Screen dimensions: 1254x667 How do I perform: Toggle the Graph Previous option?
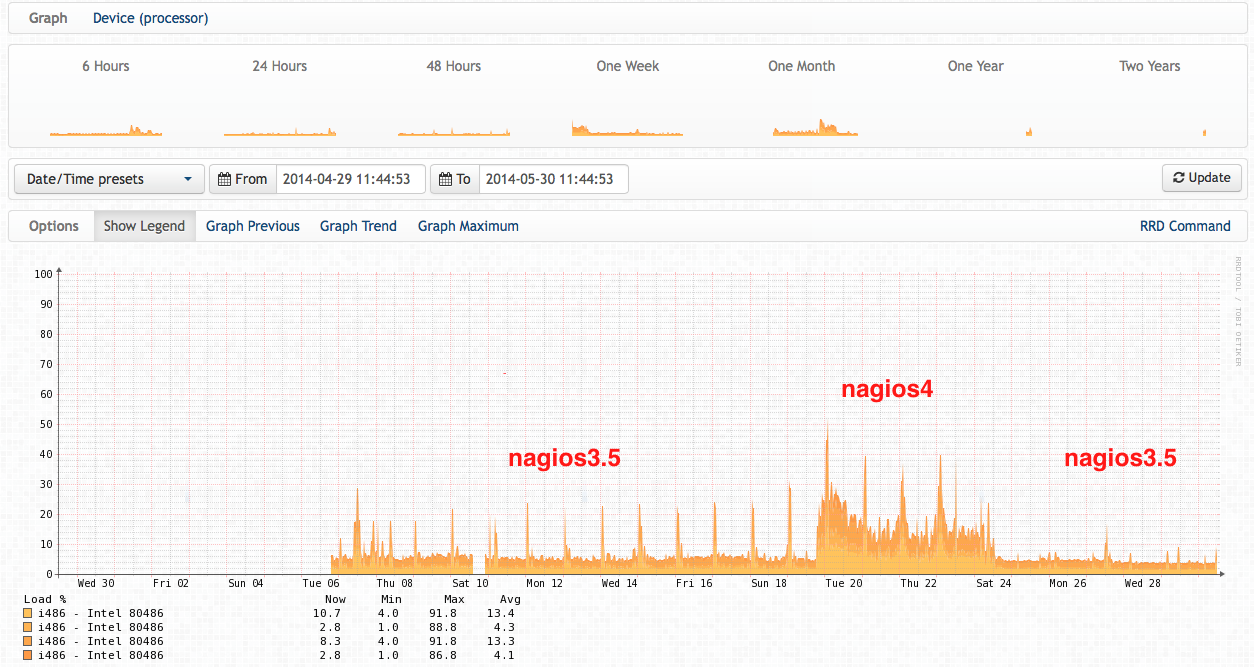[253, 226]
